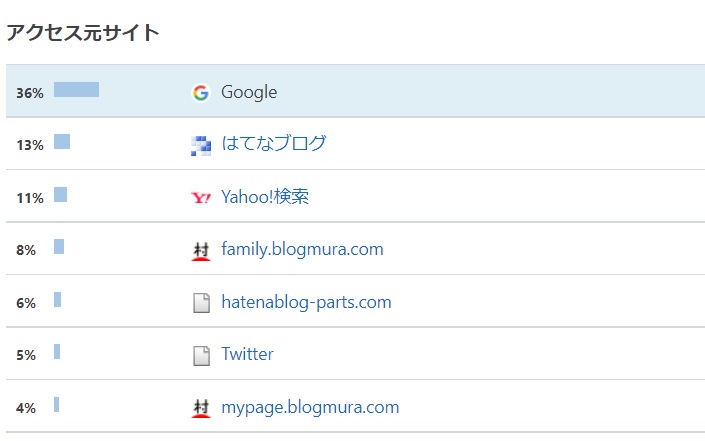
Task: Open the family.blogmura.com link
Action: point(302,249)
